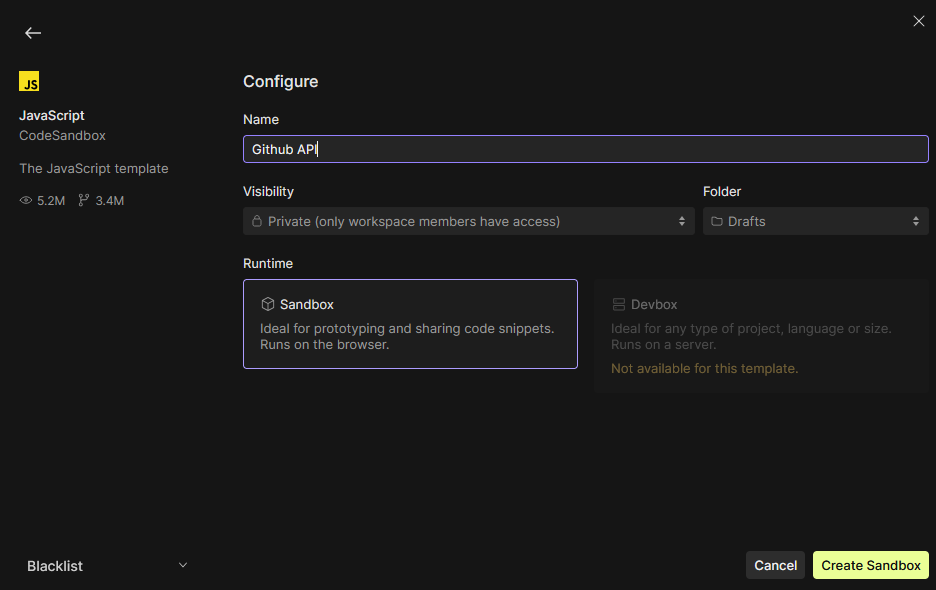Click the lock icon in Visibility field
Image resolution: width=936 pixels, height=590 pixels.
257,221
